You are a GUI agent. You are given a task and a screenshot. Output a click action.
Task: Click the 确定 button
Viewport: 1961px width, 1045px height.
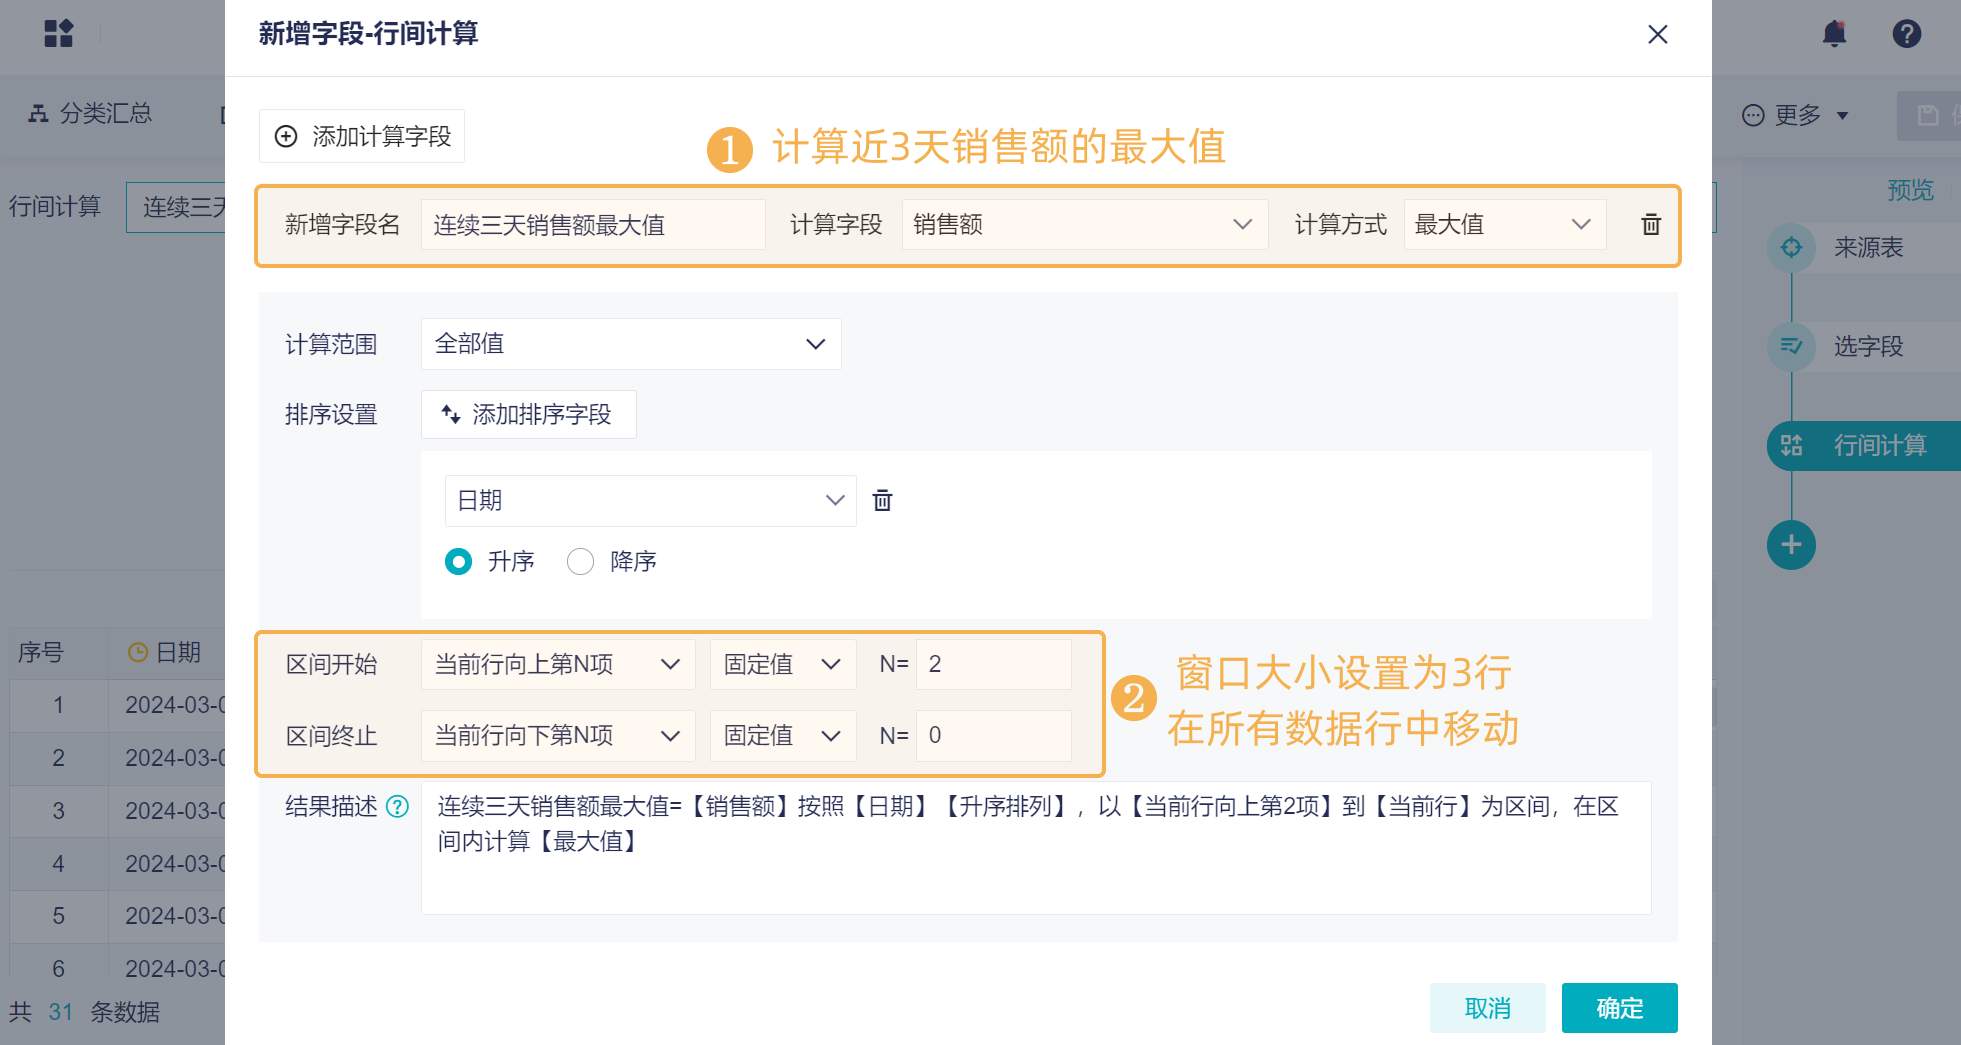1619,1008
